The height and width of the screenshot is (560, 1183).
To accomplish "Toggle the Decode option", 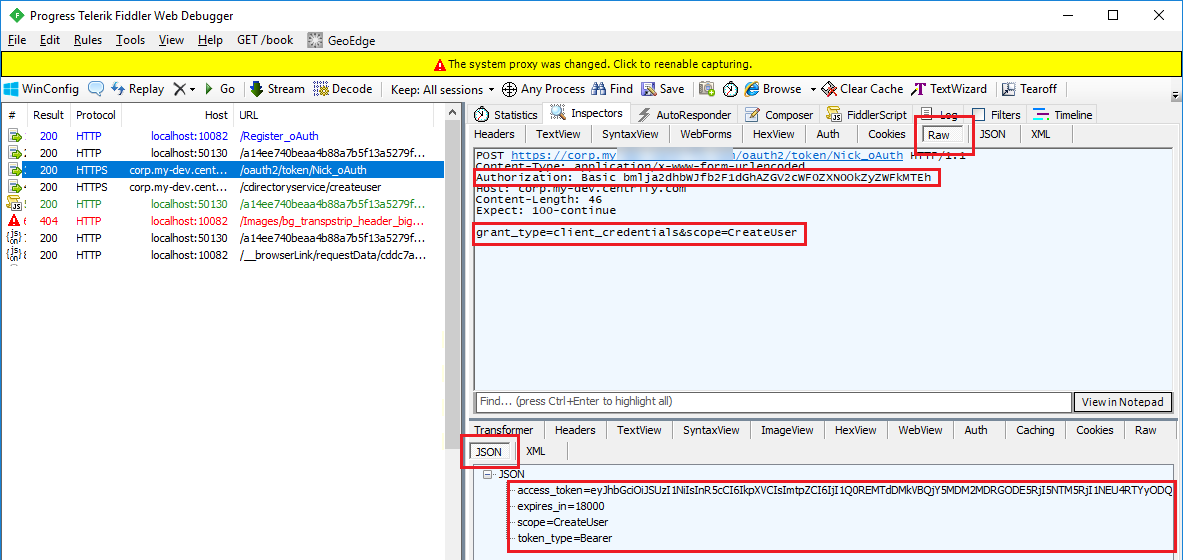I will 343,89.
